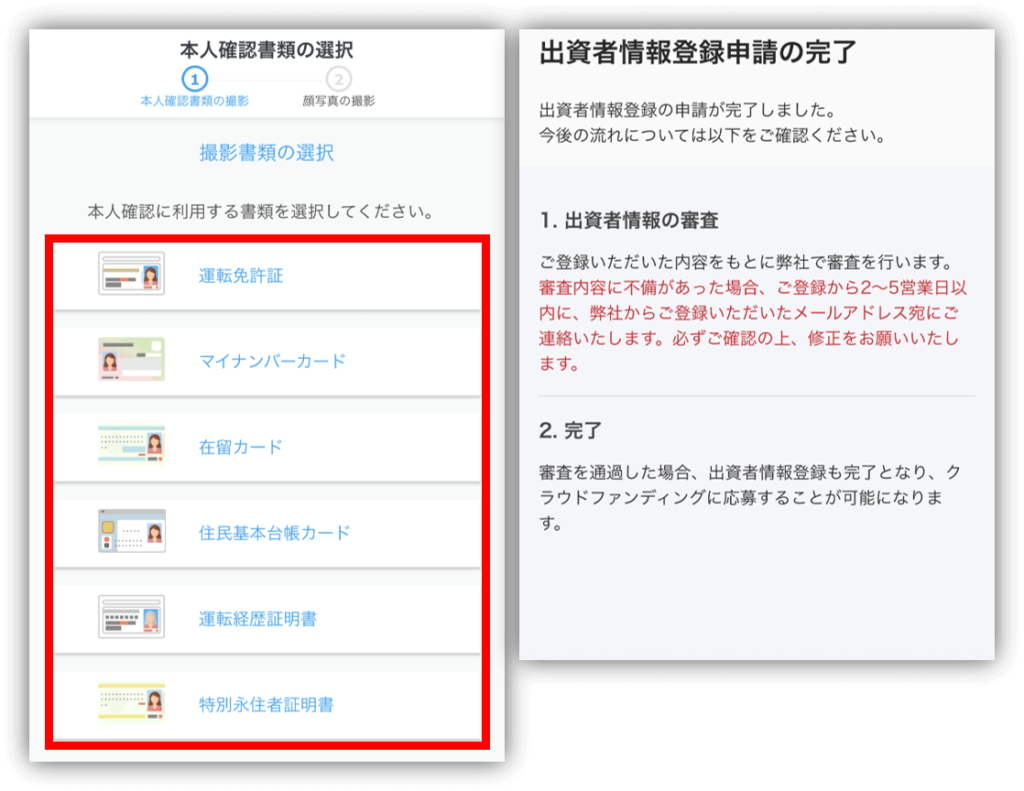This screenshot has height=791, width=1024.
Task: Click the 住民基本台帳カード card icon
Action: pyautogui.click(x=131, y=532)
